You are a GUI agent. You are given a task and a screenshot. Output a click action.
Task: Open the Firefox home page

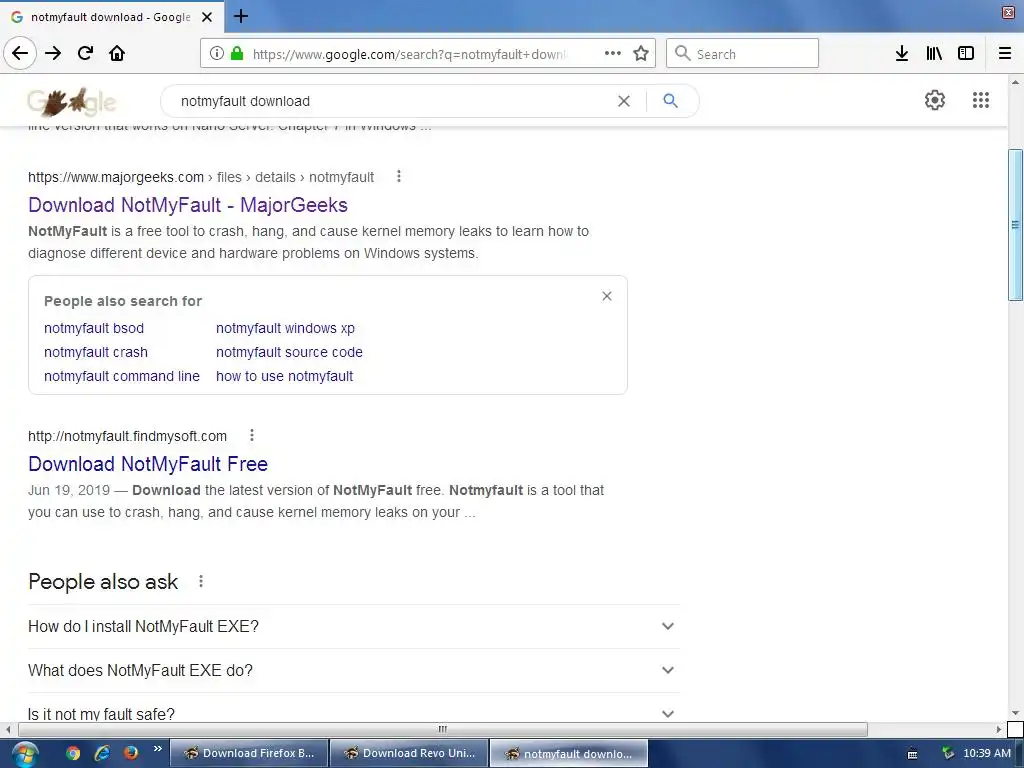pos(117,54)
